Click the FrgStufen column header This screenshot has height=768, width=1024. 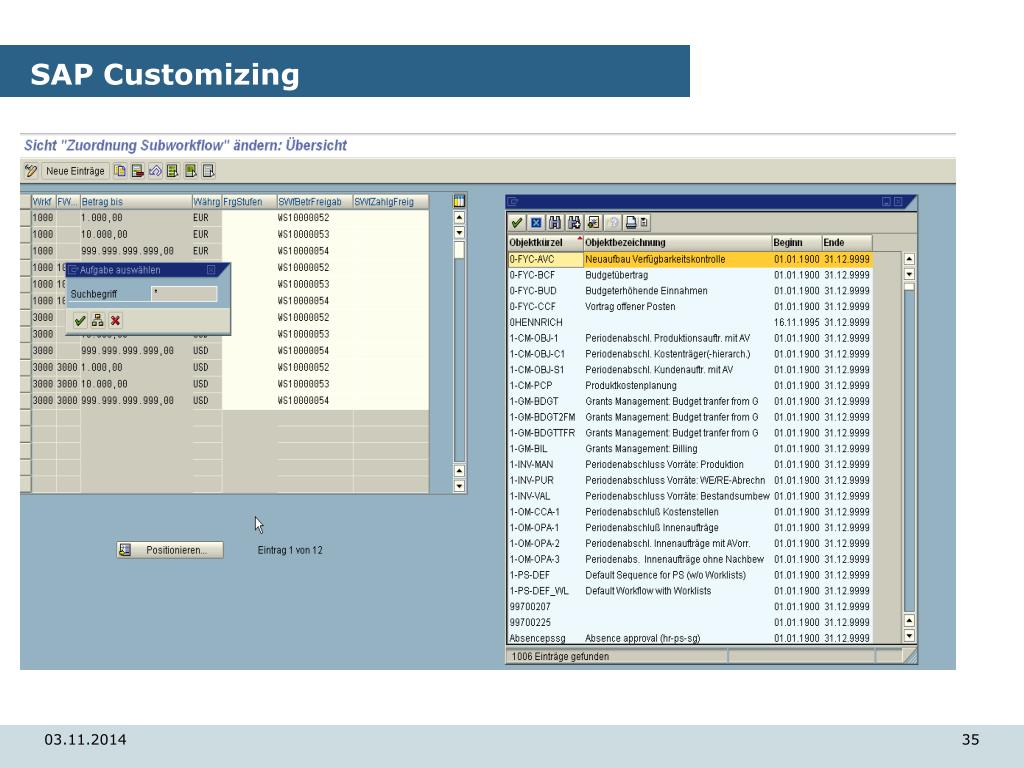(x=249, y=202)
